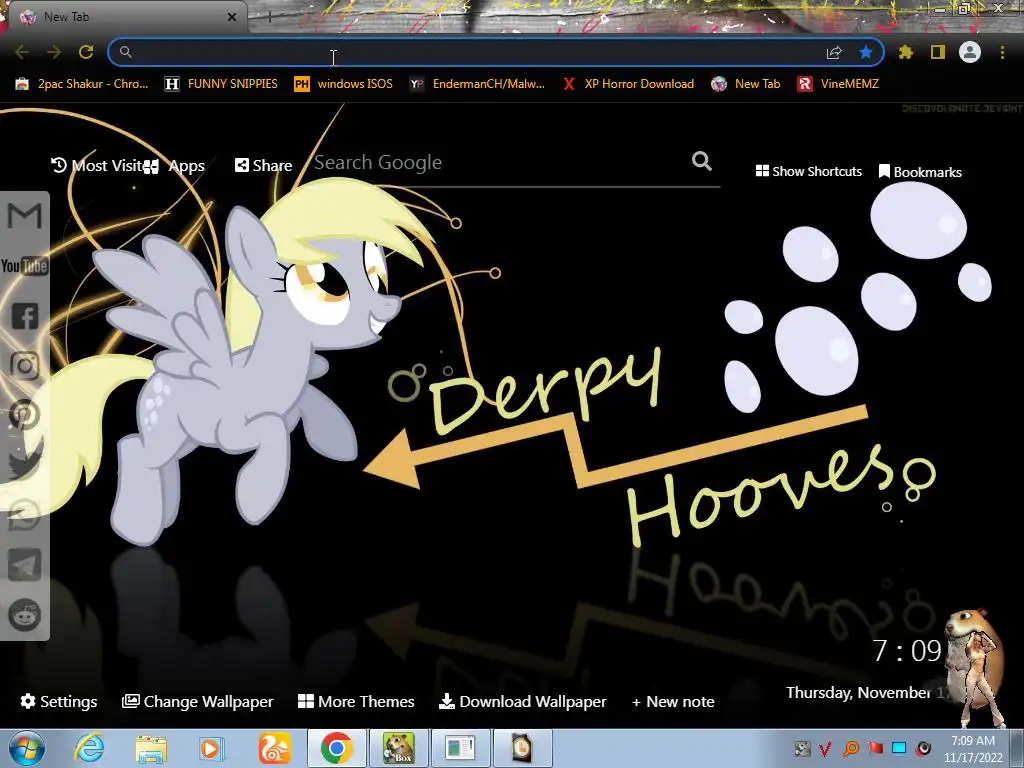Open FUNNY SNIPPIES bookmark

[x=221, y=84]
